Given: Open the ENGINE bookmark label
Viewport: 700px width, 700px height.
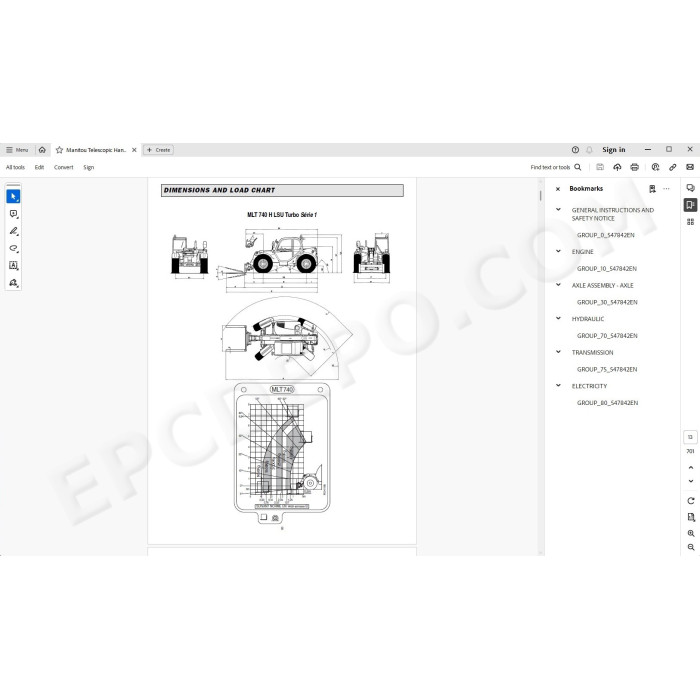Looking at the screenshot, I should click(x=583, y=252).
